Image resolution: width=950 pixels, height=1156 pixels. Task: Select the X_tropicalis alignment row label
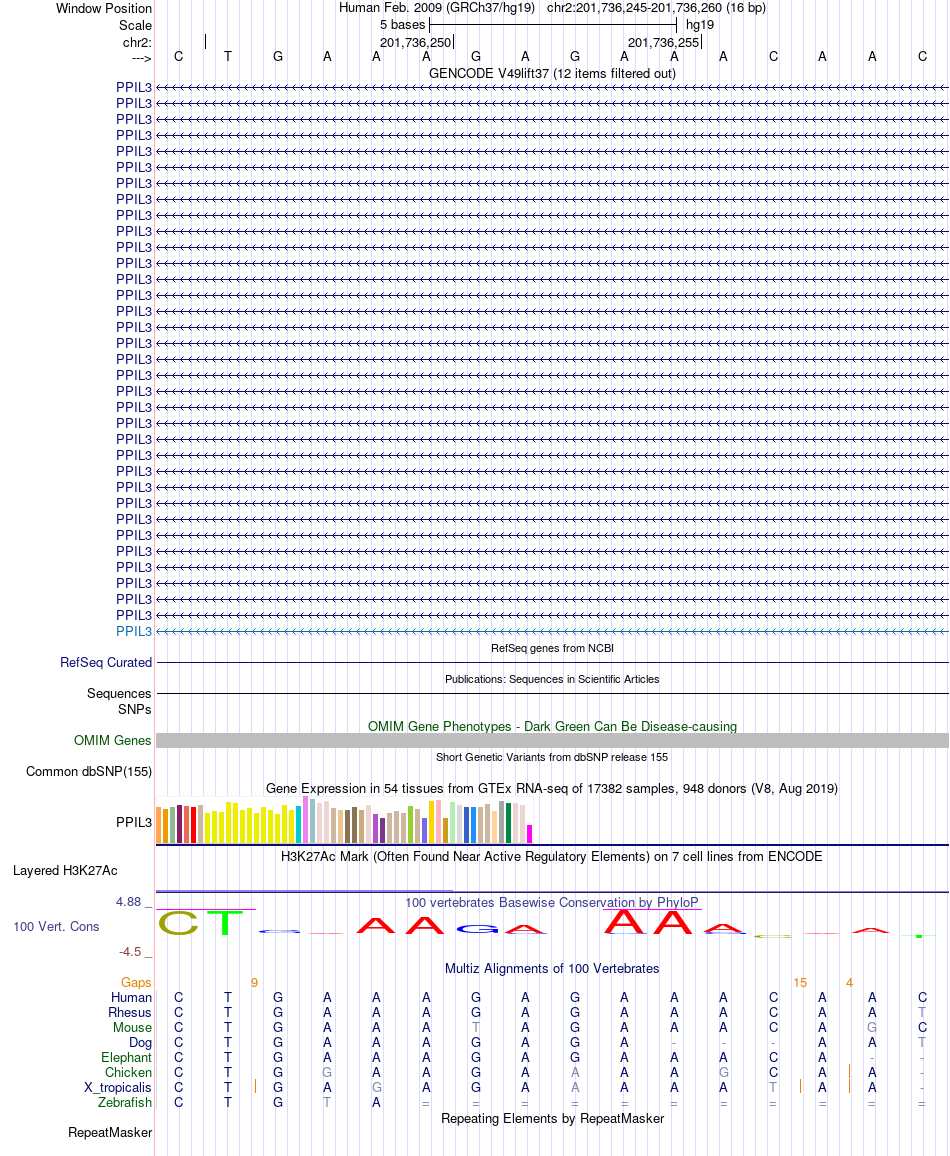pos(118,1088)
